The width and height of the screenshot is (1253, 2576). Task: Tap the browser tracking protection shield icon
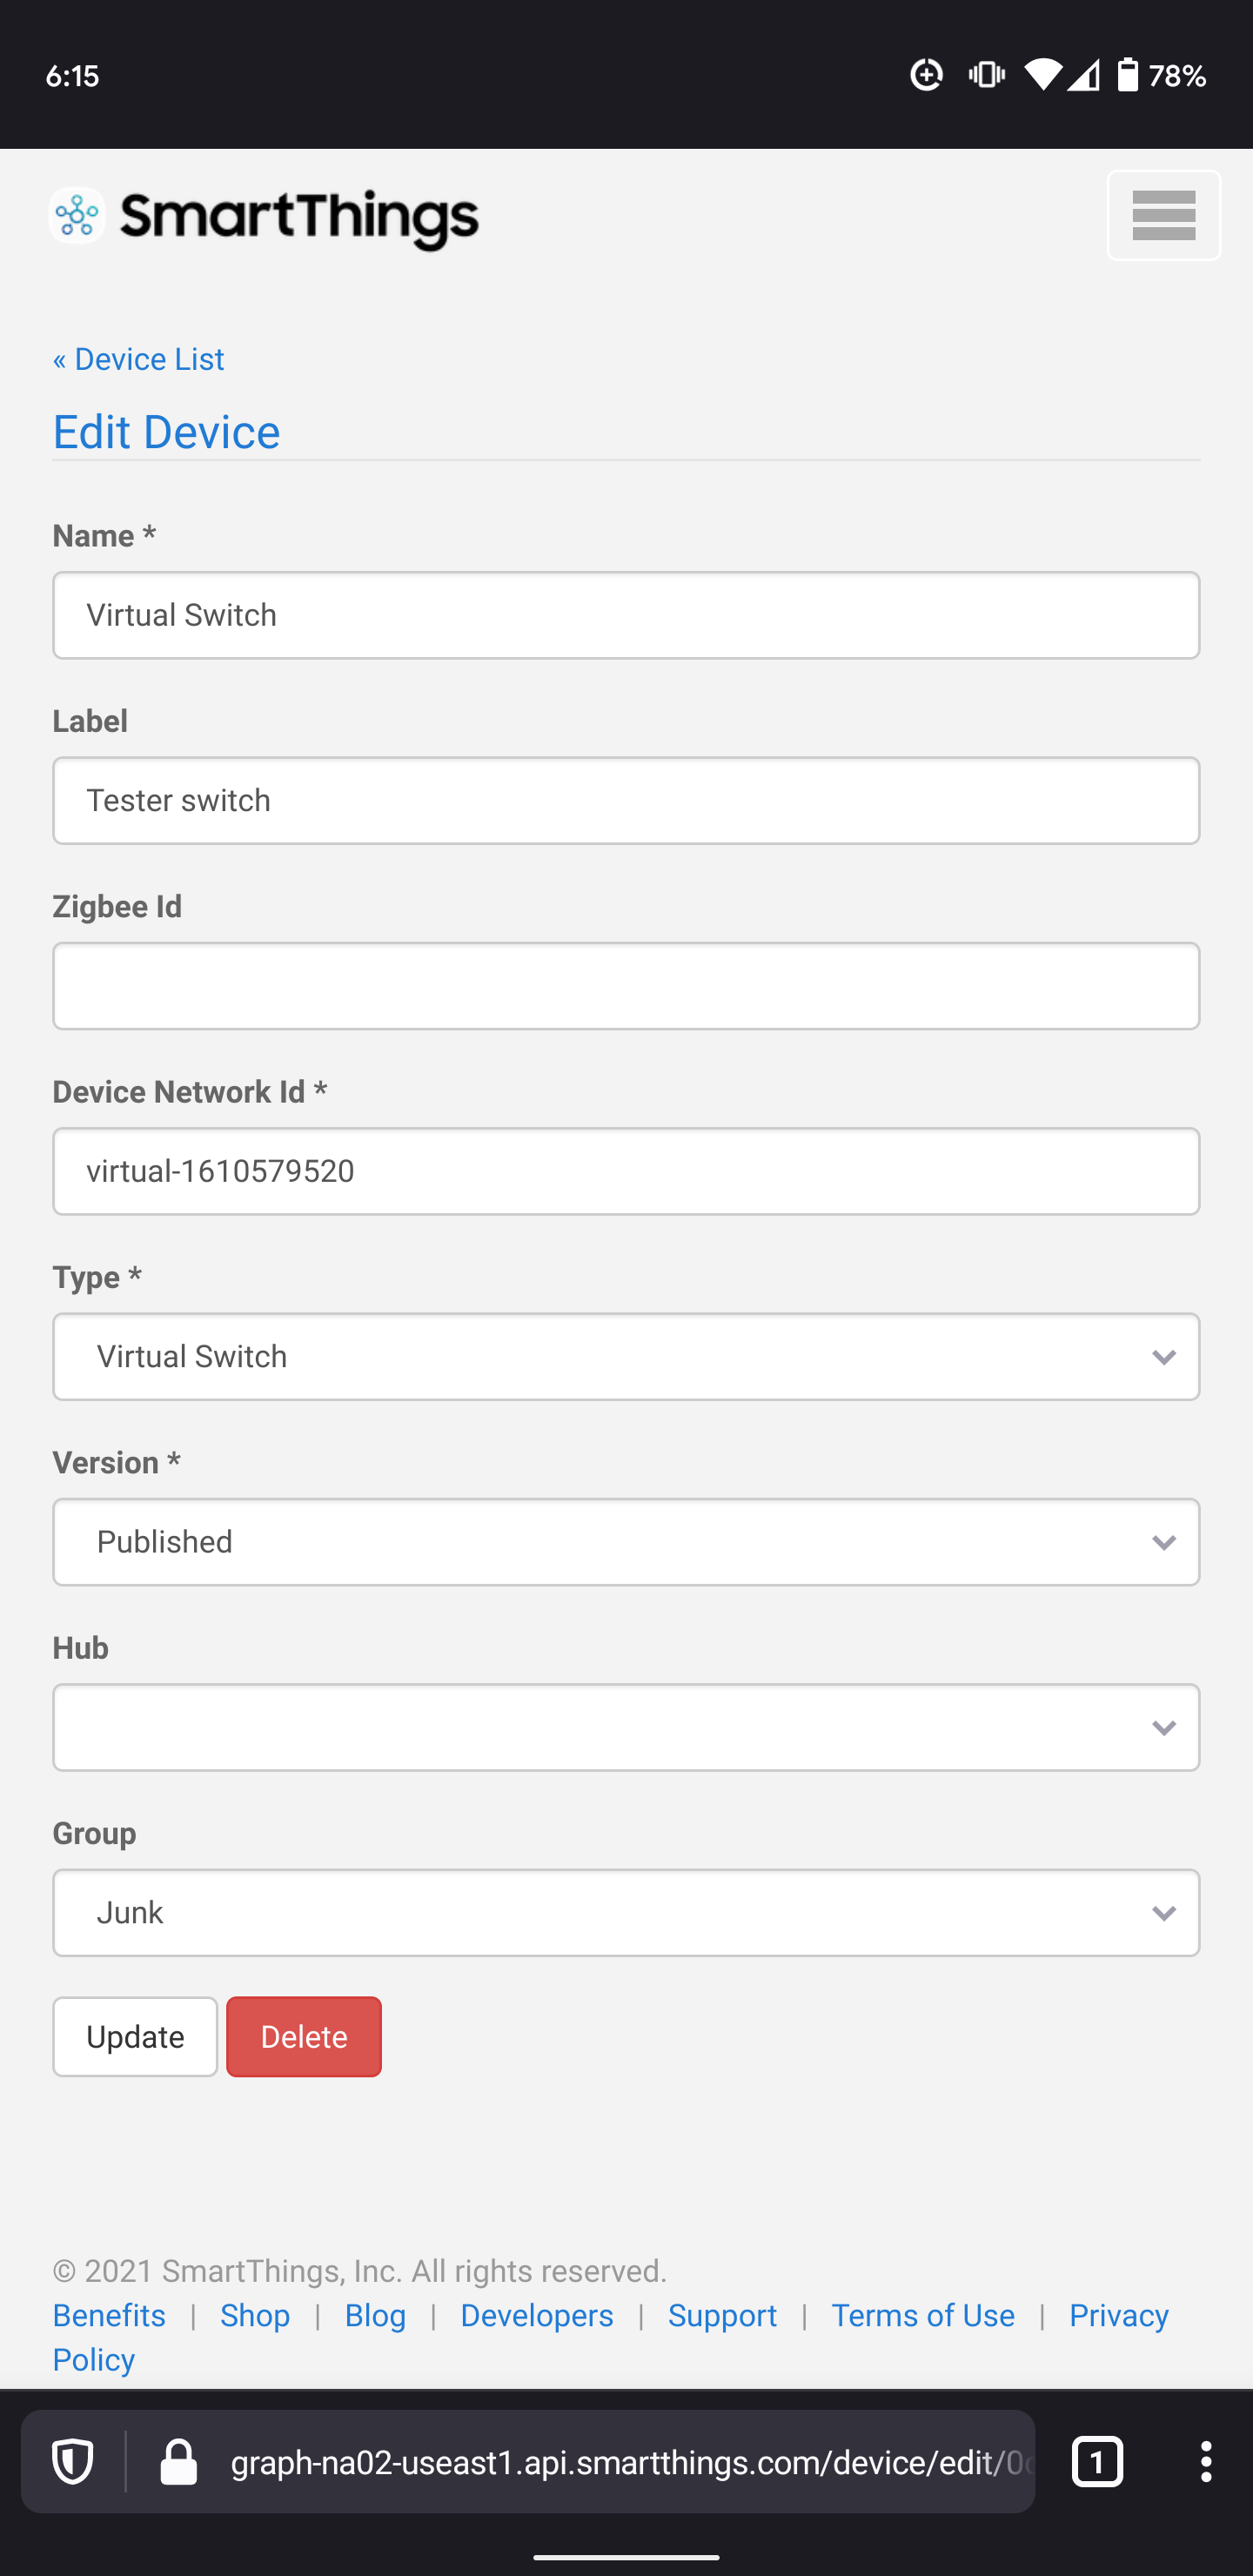click(x=73, y=2461)
